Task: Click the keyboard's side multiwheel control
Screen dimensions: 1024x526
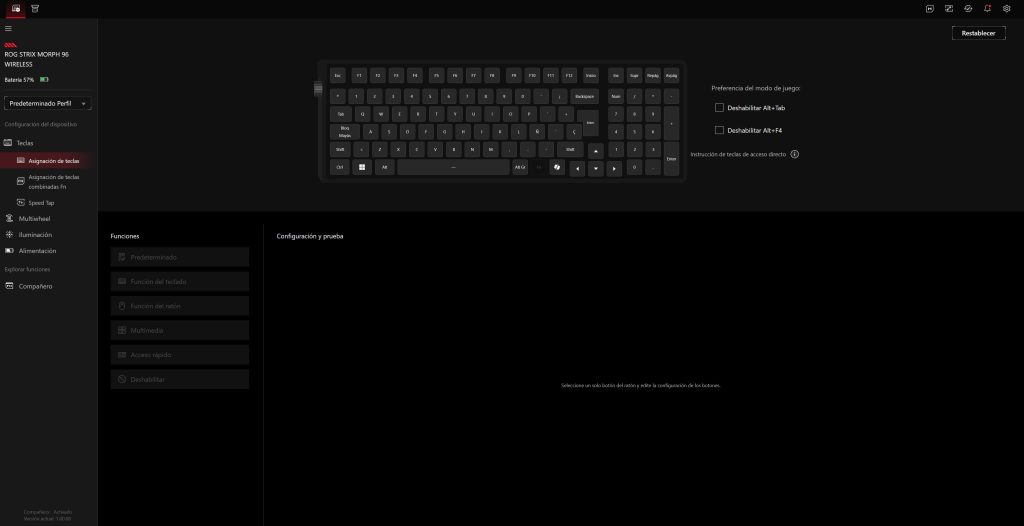Action: point(320,90)
